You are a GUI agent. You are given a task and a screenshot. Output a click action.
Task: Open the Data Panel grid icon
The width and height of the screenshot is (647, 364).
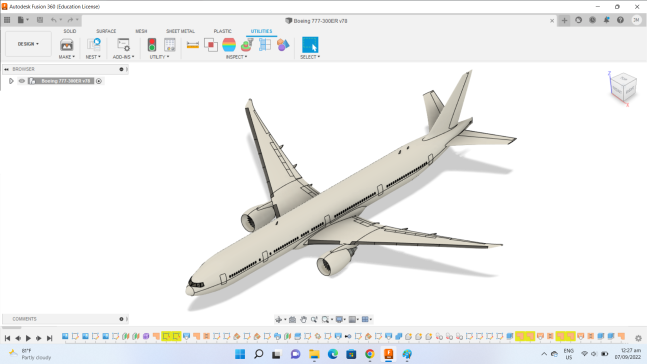(7, 20)
